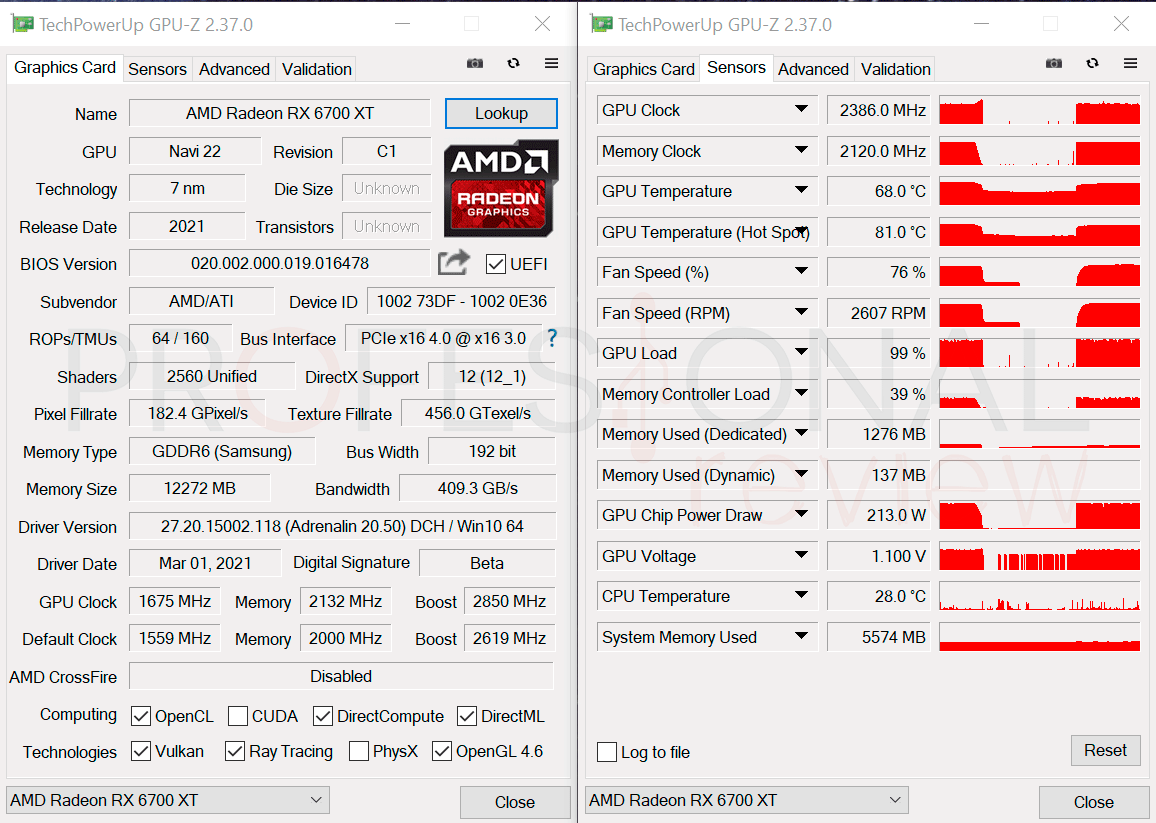Click Close button in Sensors window

pyautogui.click(x=1093, y=802)
